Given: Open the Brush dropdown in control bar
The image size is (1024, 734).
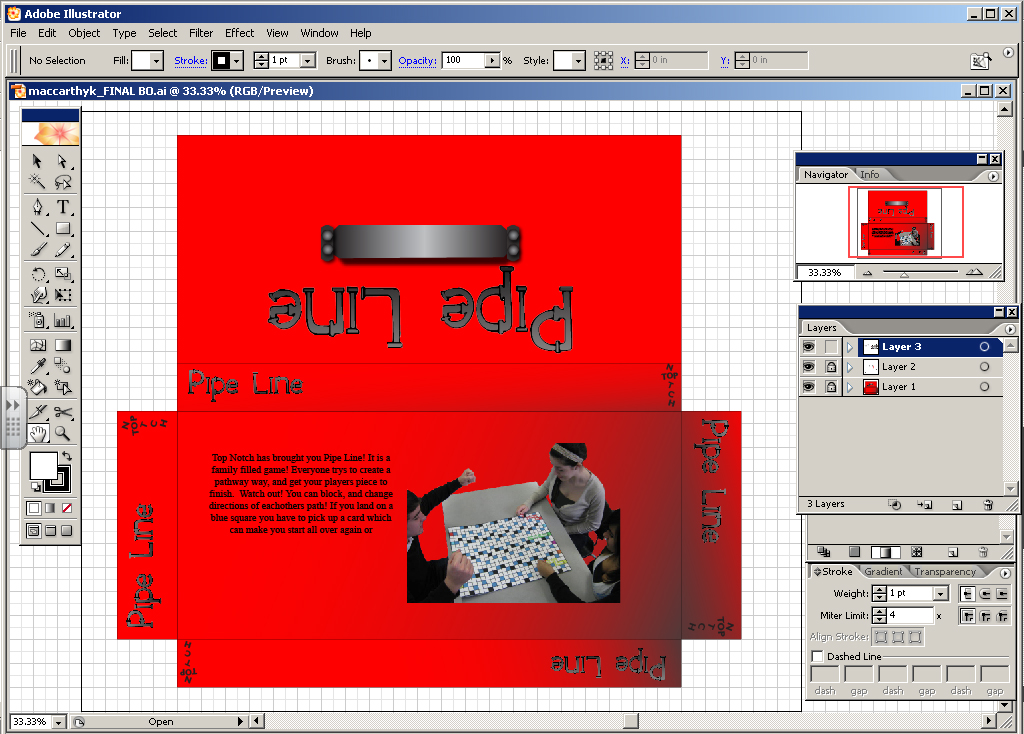Looking at the screenshot, I should pos(384,61).
